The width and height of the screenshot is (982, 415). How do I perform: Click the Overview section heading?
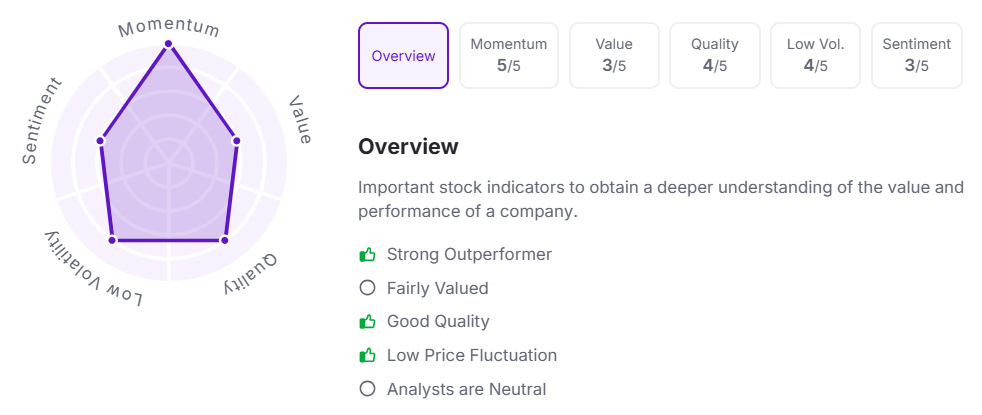point(408,147)
